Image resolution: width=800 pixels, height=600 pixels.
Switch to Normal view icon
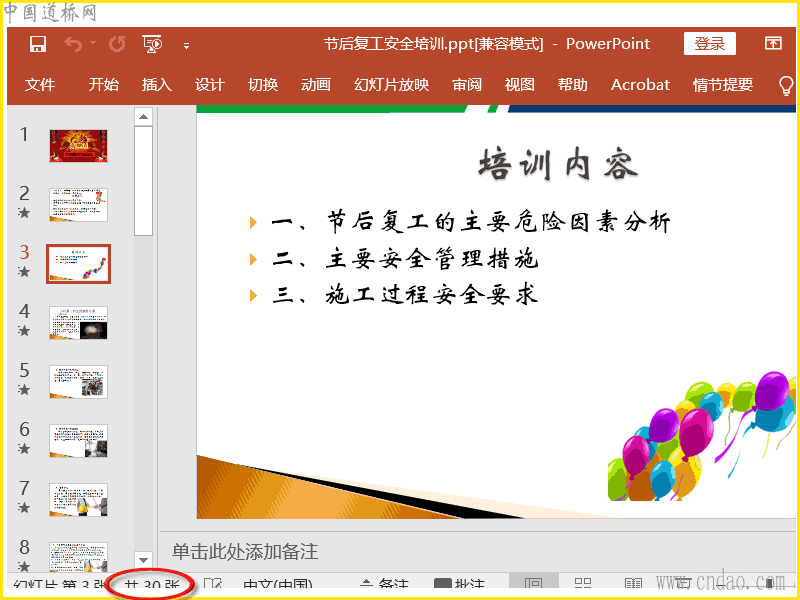(534, 584)
